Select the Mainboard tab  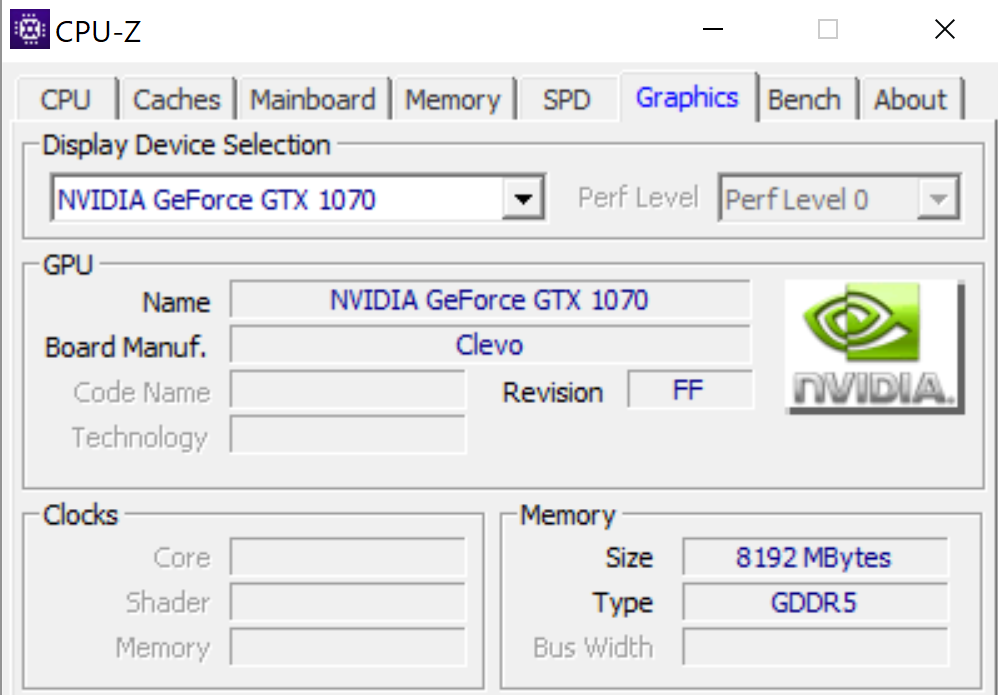click(313, 99)
